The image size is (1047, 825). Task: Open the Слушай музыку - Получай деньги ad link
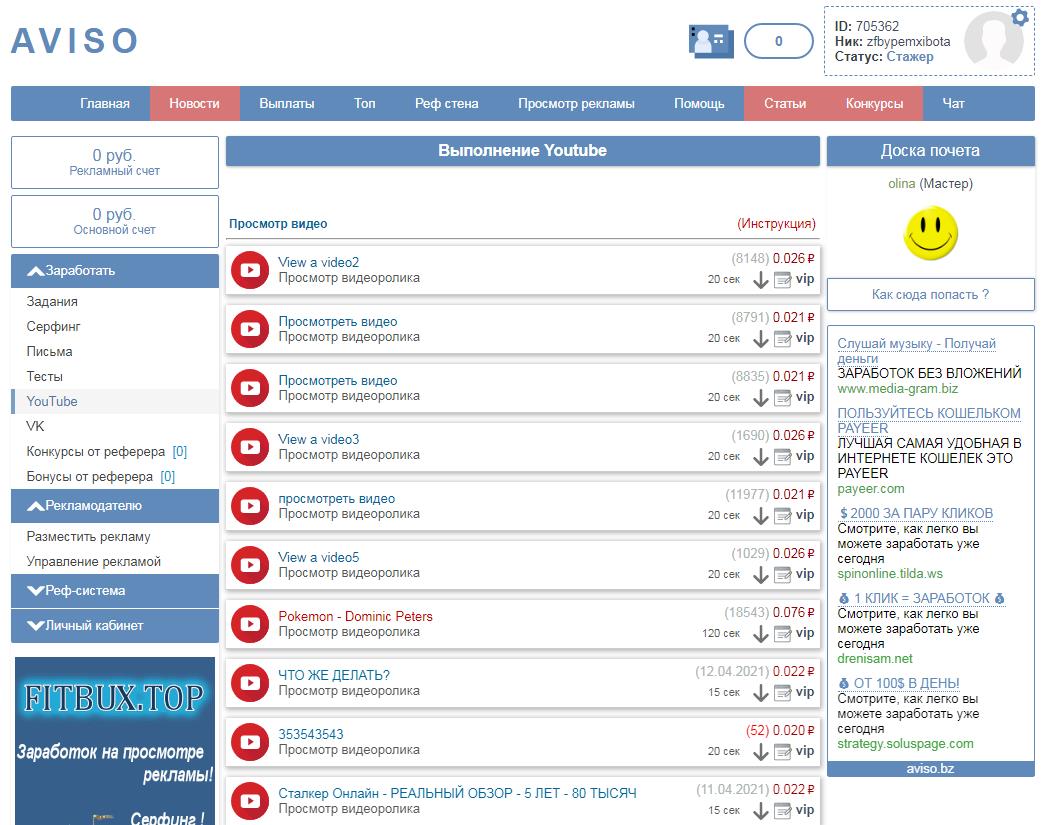916,350
